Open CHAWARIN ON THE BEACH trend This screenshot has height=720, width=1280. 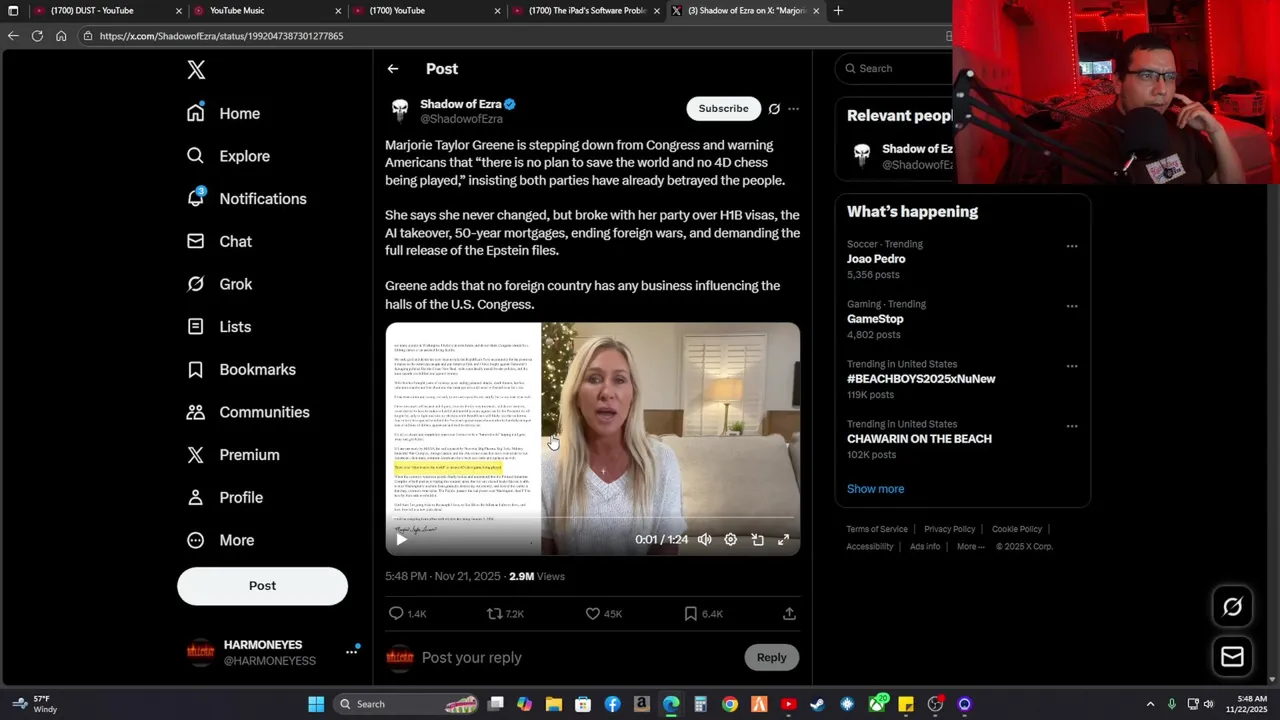tap(919, 439)
